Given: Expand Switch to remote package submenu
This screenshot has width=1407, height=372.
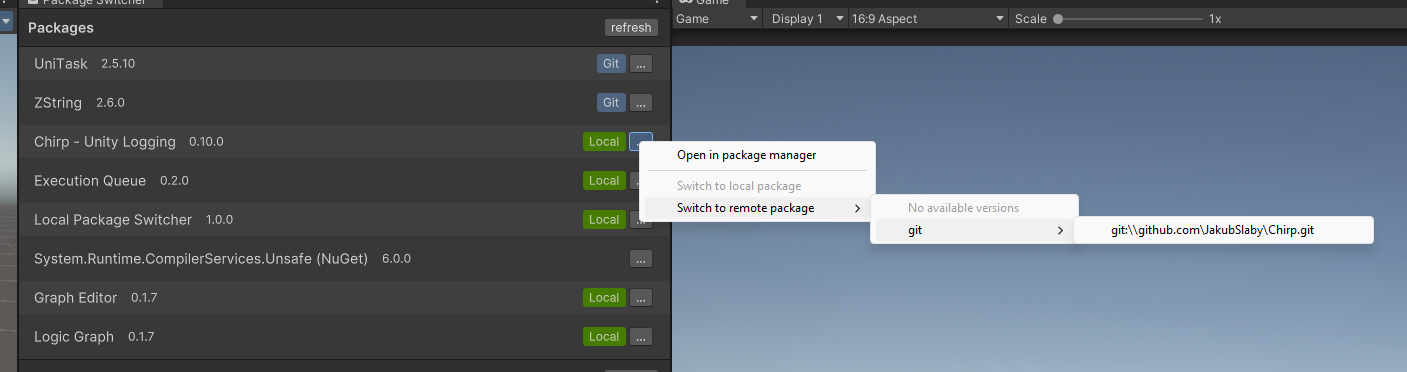Looking at the screenshot, I should 757,208.
